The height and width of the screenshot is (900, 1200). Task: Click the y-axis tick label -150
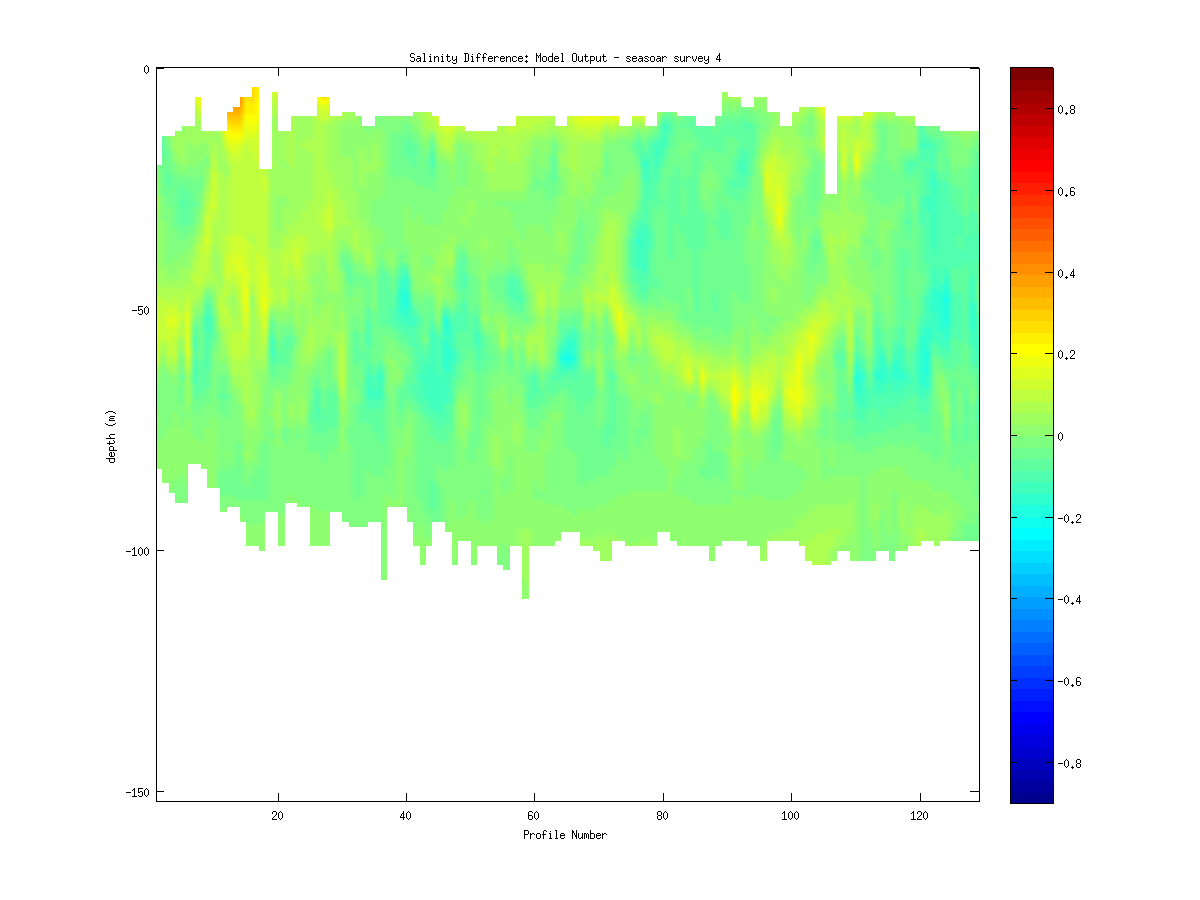tap(136, 792)
